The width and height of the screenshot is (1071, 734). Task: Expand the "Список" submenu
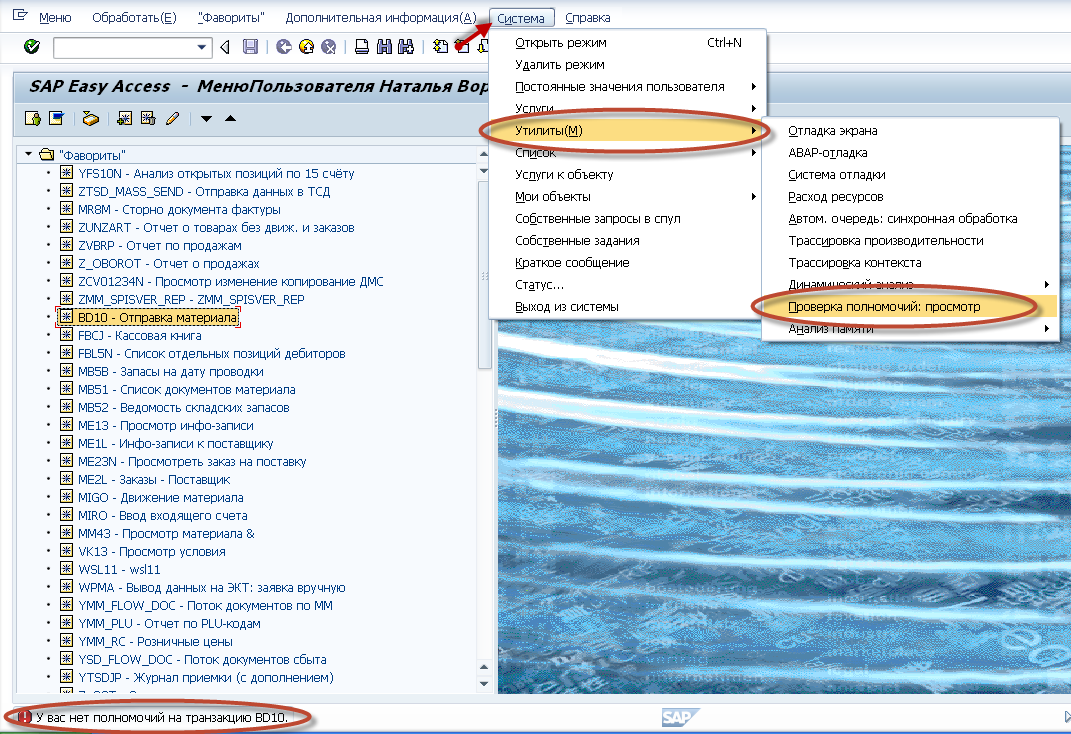pos(753,152)
